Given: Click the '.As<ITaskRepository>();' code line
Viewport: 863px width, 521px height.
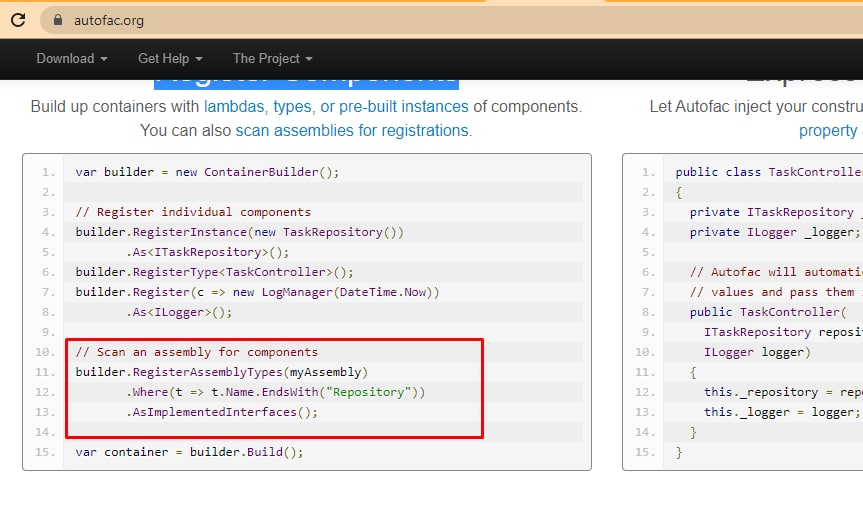Looking at the screenshot, I should [207, 252].
